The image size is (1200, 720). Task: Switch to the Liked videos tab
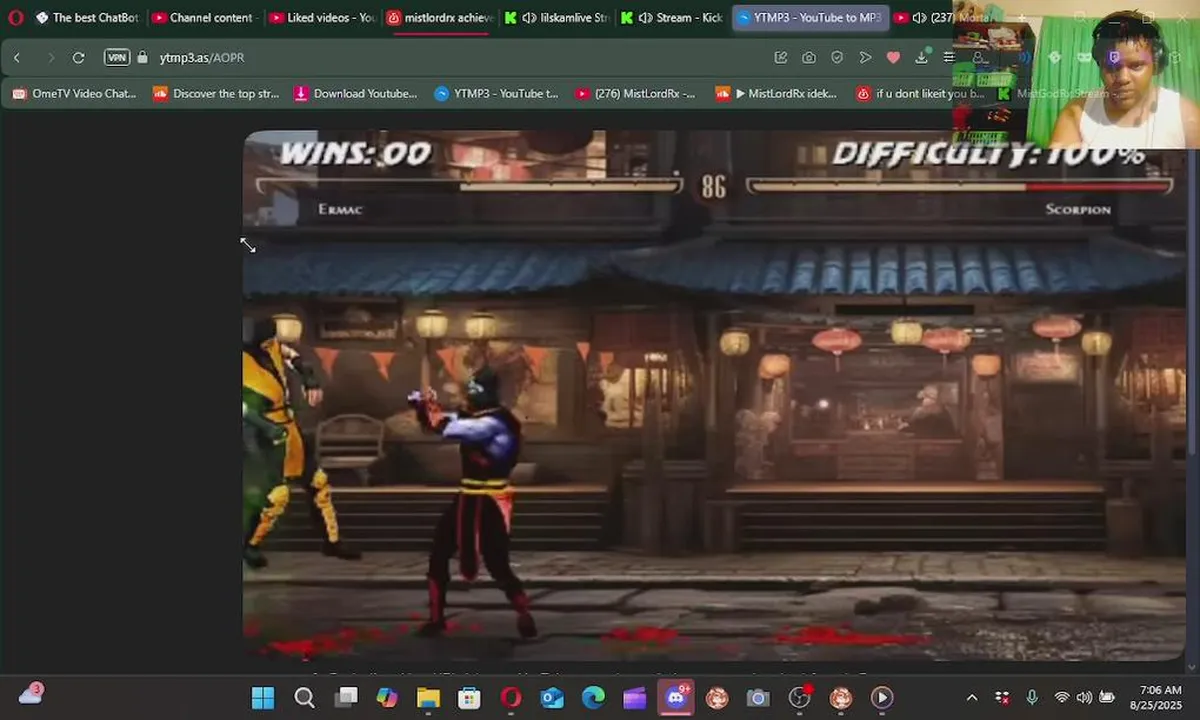pos(323,18)
